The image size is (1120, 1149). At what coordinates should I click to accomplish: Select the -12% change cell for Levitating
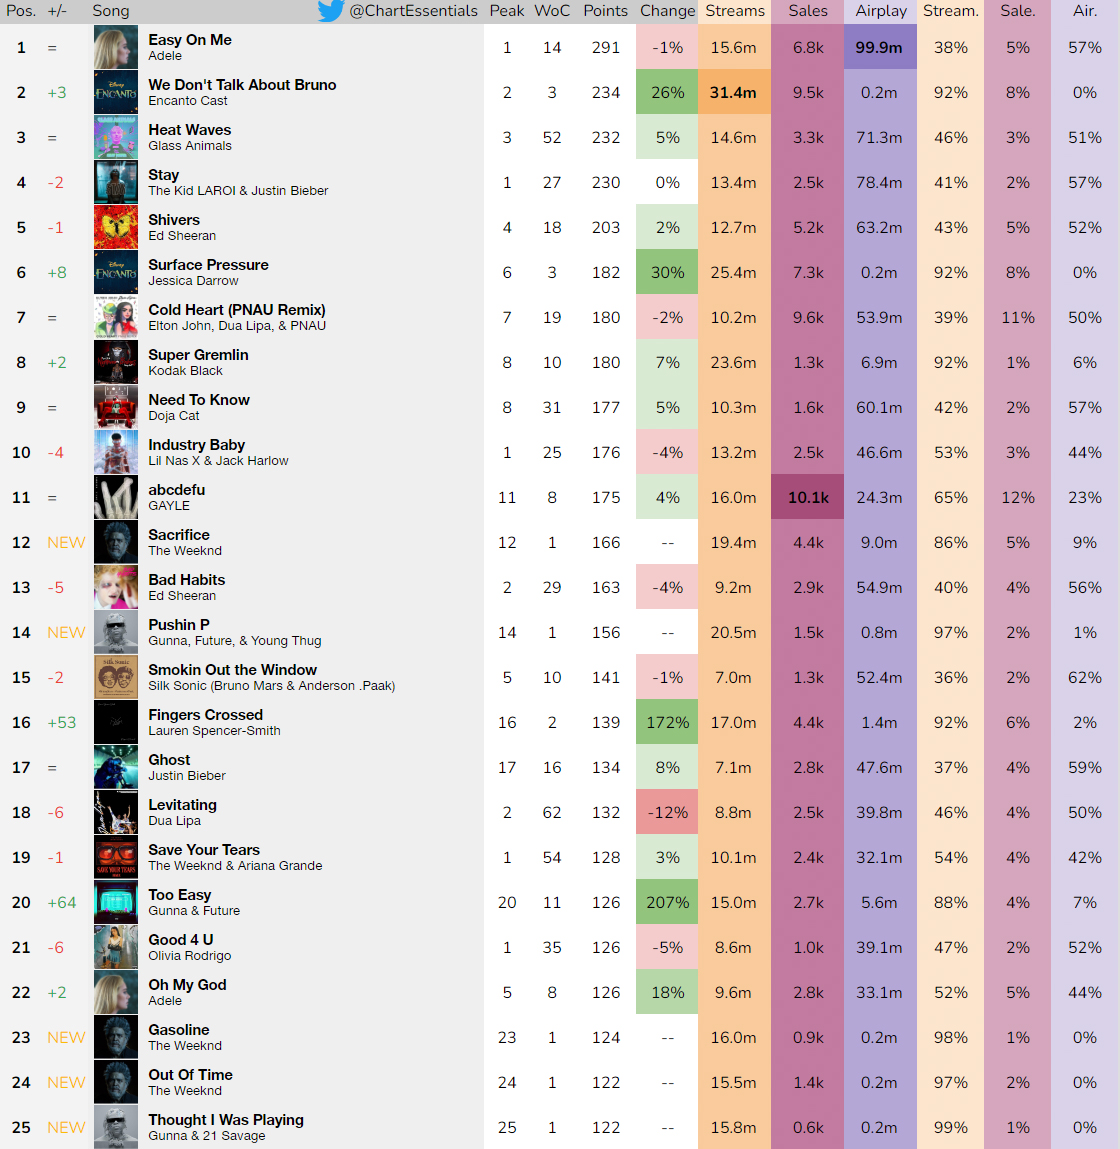pyautogui.click(x=667, y=813)
